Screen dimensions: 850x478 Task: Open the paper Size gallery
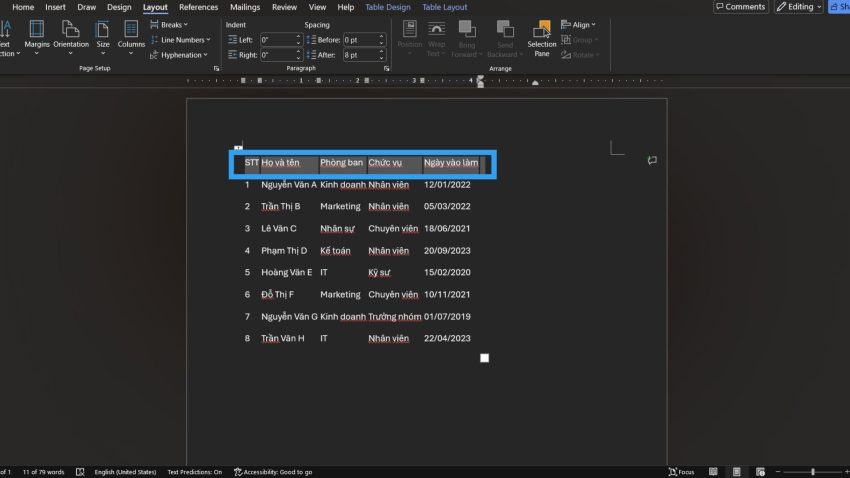(102, 37)
